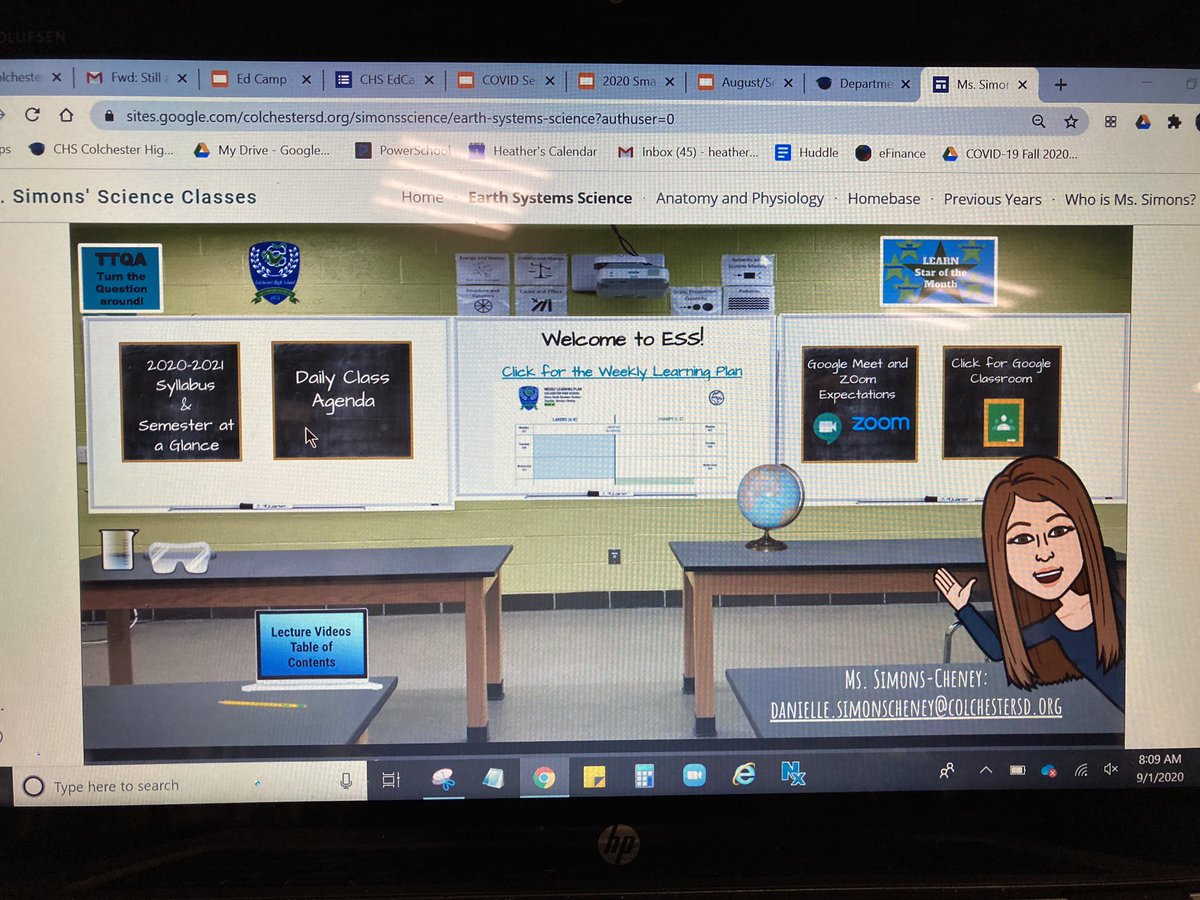Viewport: 1200px width, 900px height.
Task: Open the eFinance bookmark
Action: coord(891,153)
